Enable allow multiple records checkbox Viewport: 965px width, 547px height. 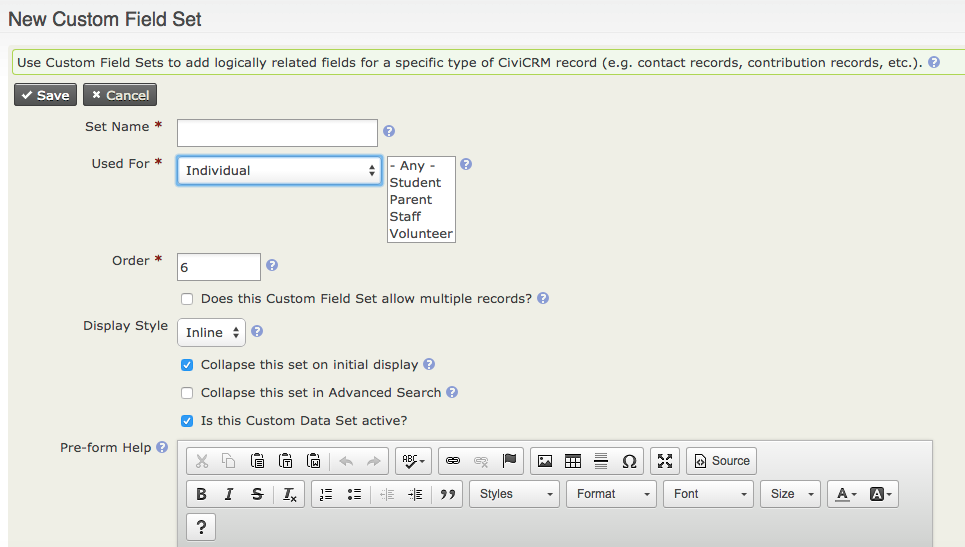[187, 299]
